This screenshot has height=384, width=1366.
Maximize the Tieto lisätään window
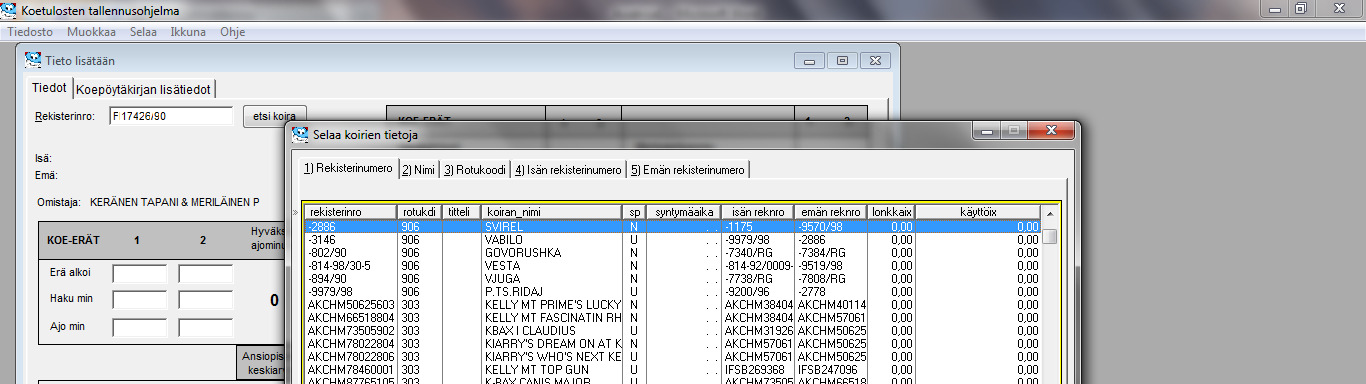click(843, 60)
